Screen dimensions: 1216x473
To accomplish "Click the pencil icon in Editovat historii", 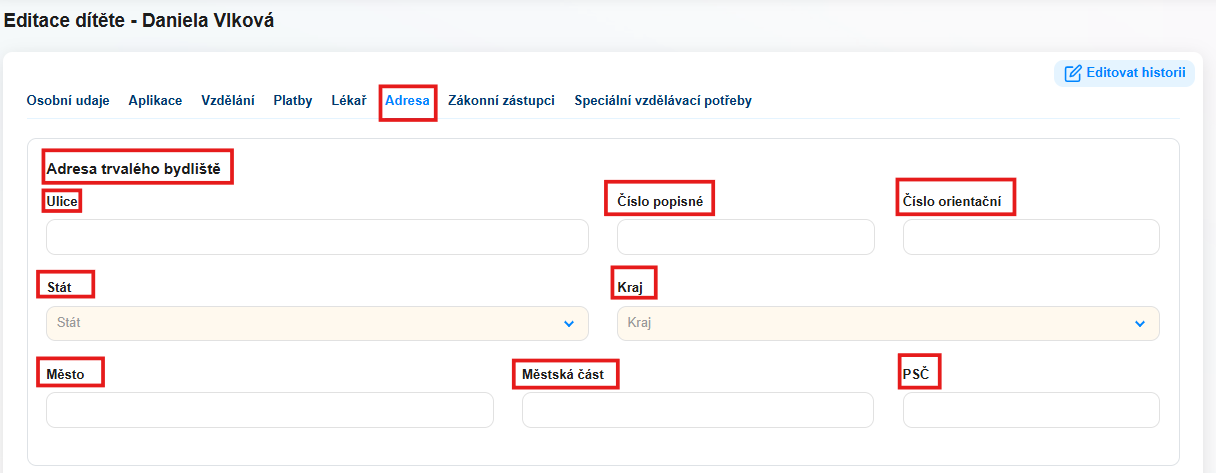I will coord(1073,73).
